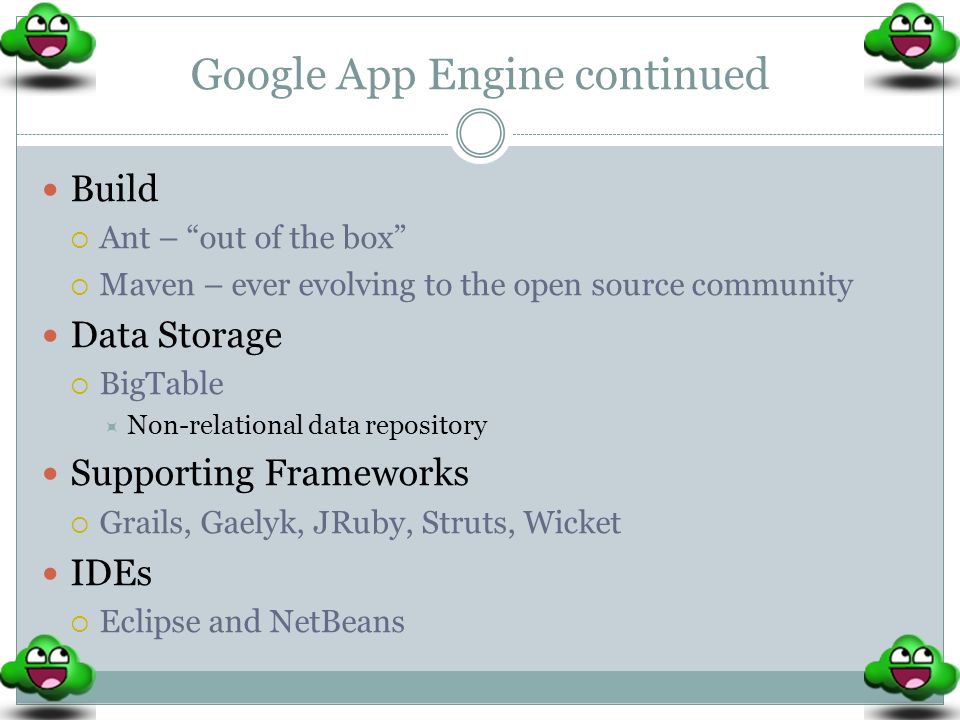Click the small star bullet before Non-relational

pyautogui.click(x=111, y=427)
